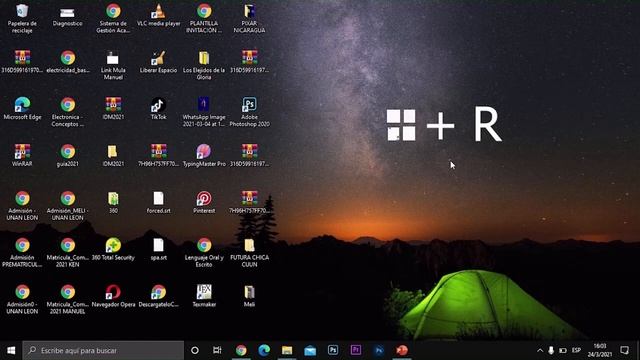640x360 pixels.
Task: Open the Windows Start menu
Action: 11,350
